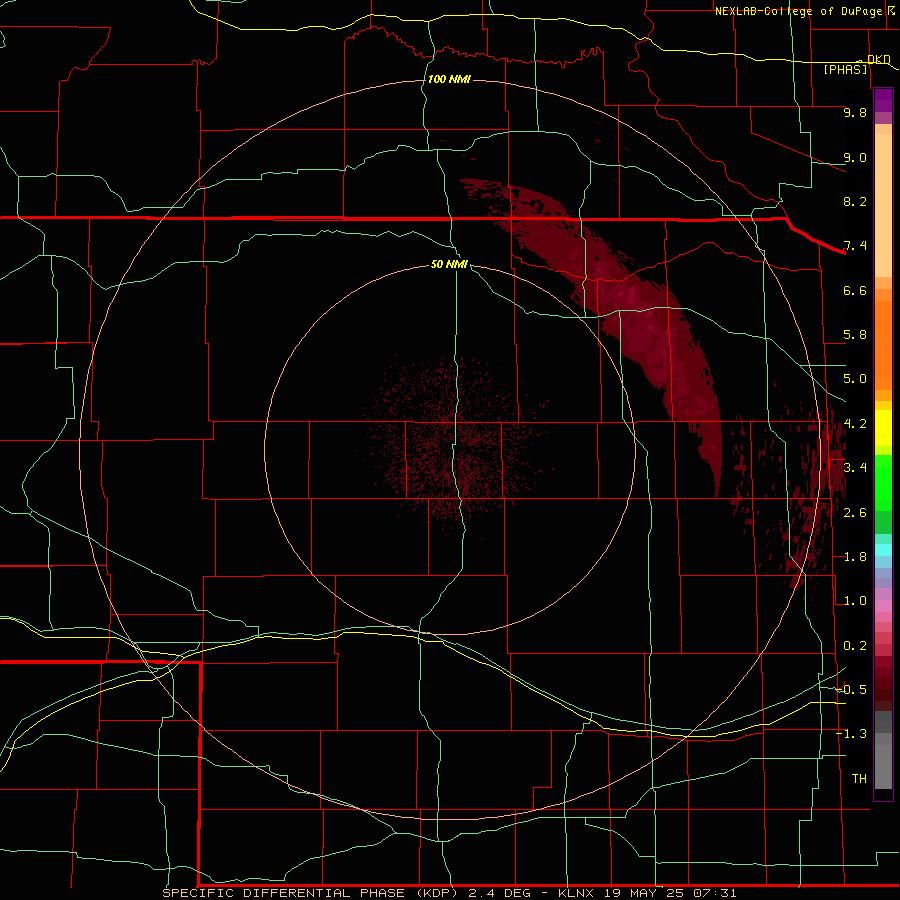This screenshot has width=900, height=900.
Task: Pick the cyan segment of the color bar
Action: click(883, 550)
